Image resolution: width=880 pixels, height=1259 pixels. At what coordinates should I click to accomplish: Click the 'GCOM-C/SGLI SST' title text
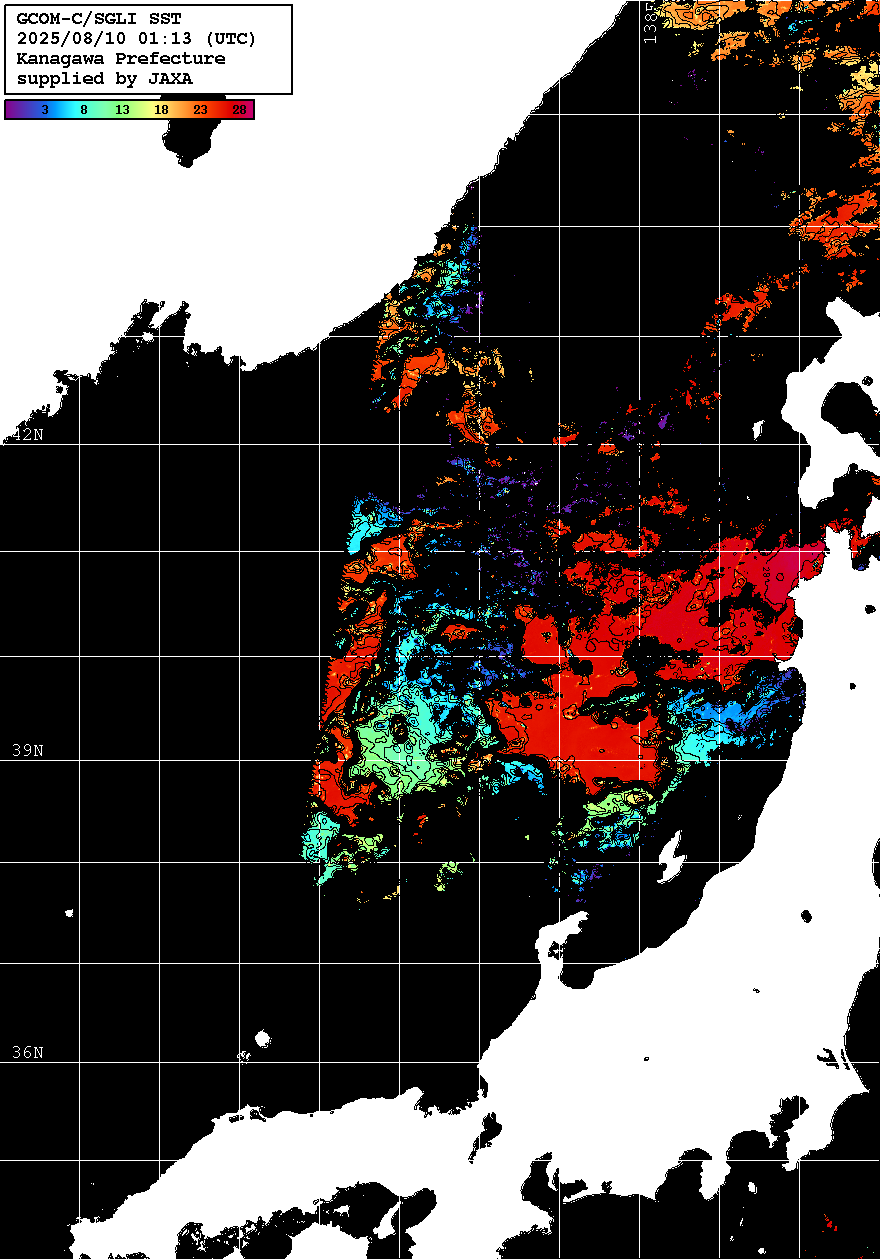[99, 19]
